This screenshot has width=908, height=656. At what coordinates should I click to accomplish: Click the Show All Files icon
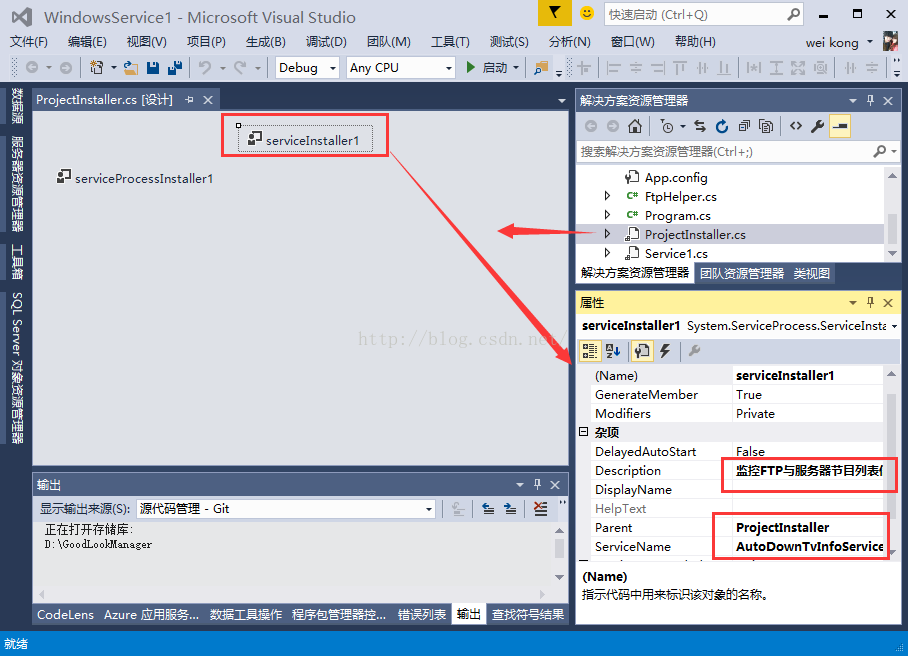pos(766,126)
